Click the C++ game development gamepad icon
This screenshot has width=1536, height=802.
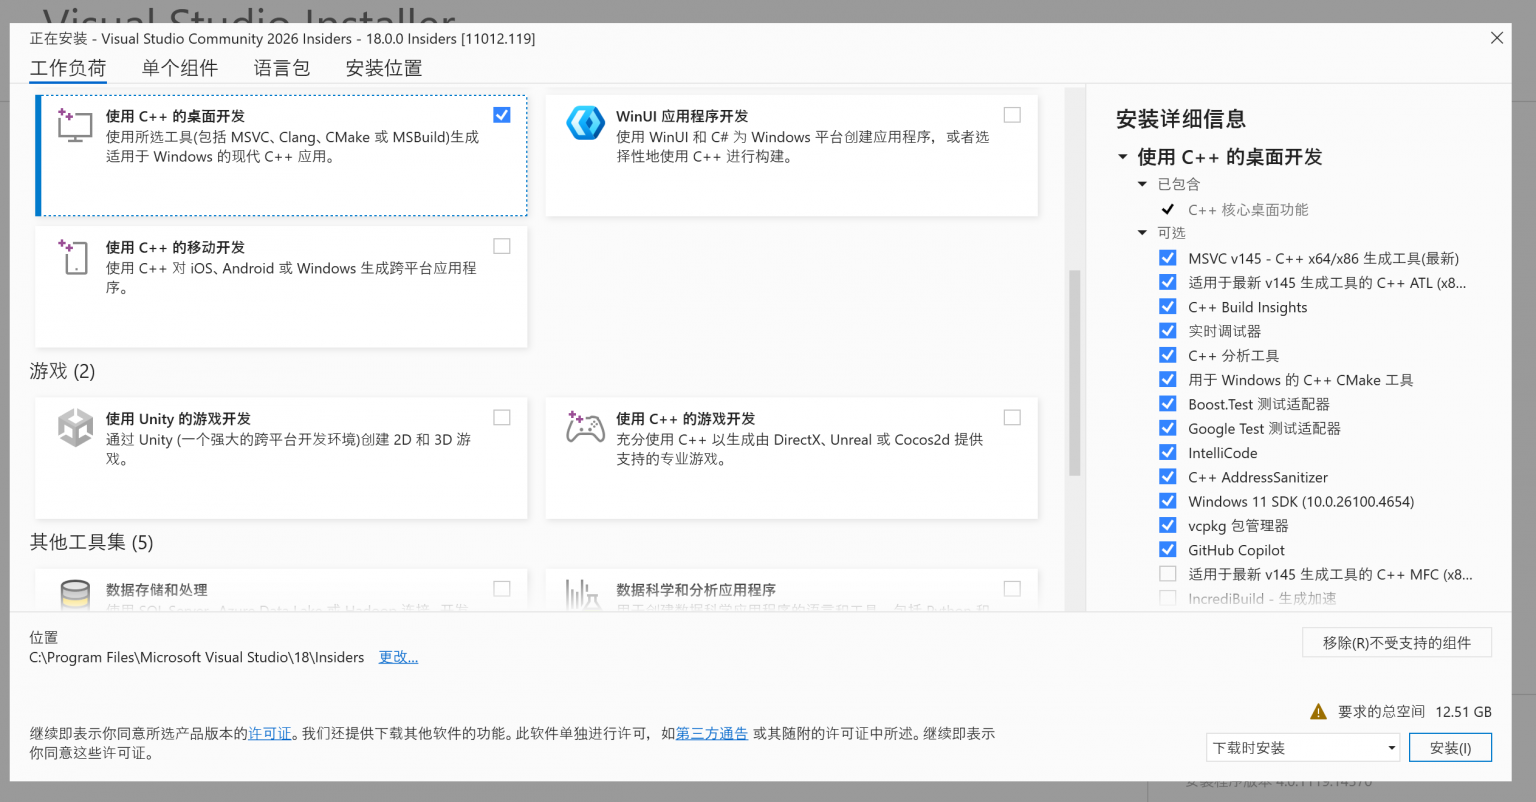585,427
